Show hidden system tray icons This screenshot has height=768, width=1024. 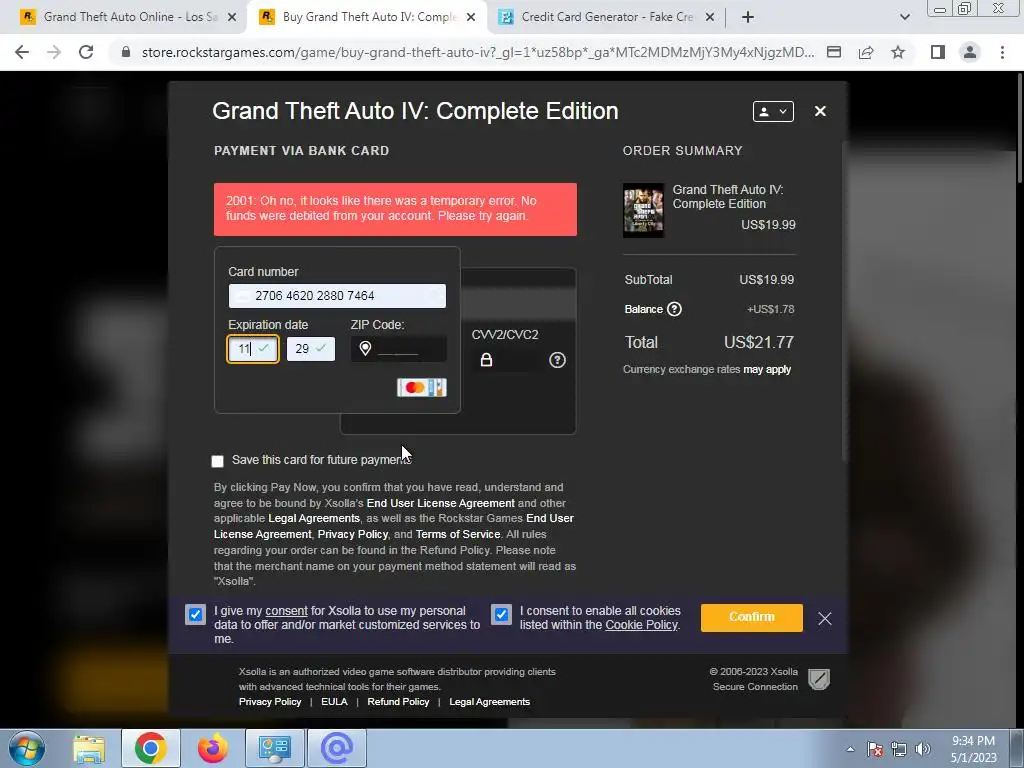click(850, 749)
